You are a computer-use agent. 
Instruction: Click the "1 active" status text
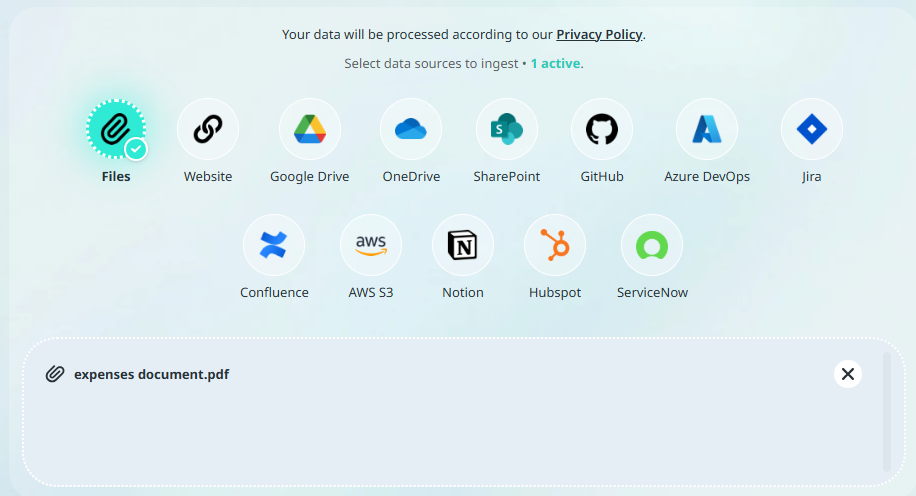point(555,63)
